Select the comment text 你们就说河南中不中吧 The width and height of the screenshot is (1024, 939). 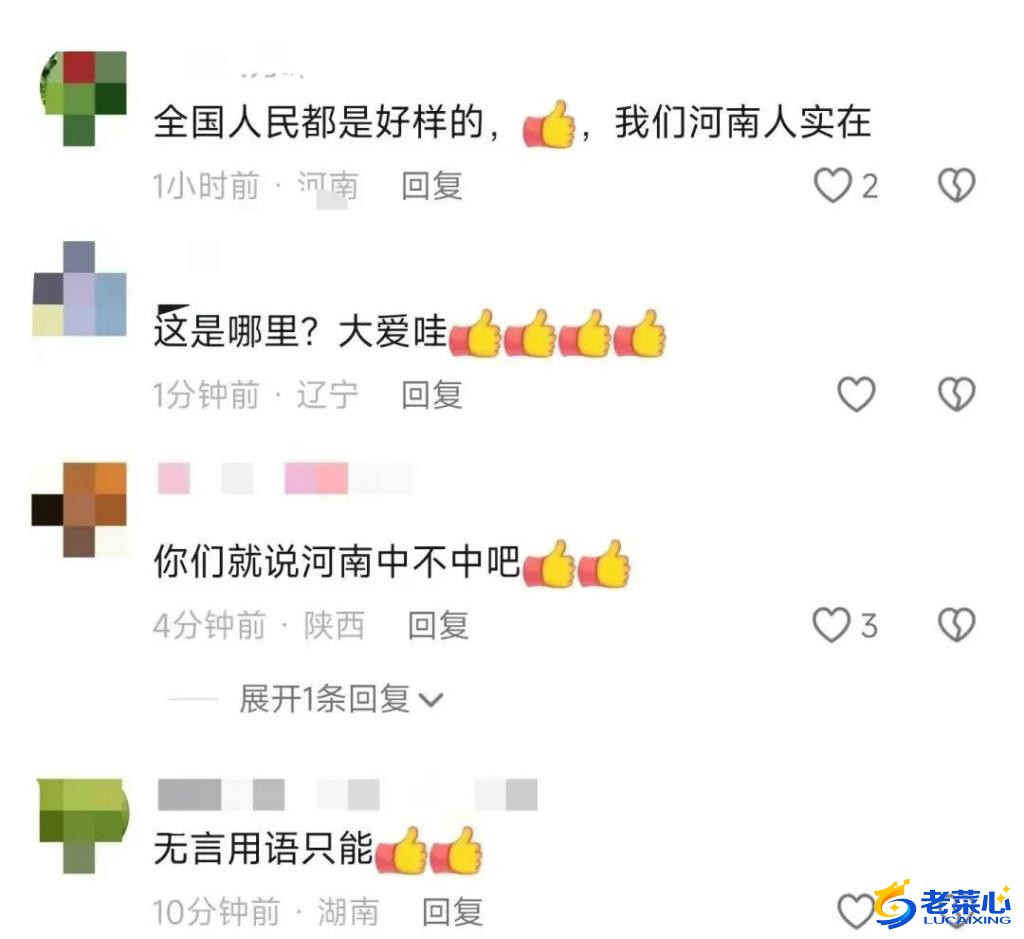[x=336, y=562]
